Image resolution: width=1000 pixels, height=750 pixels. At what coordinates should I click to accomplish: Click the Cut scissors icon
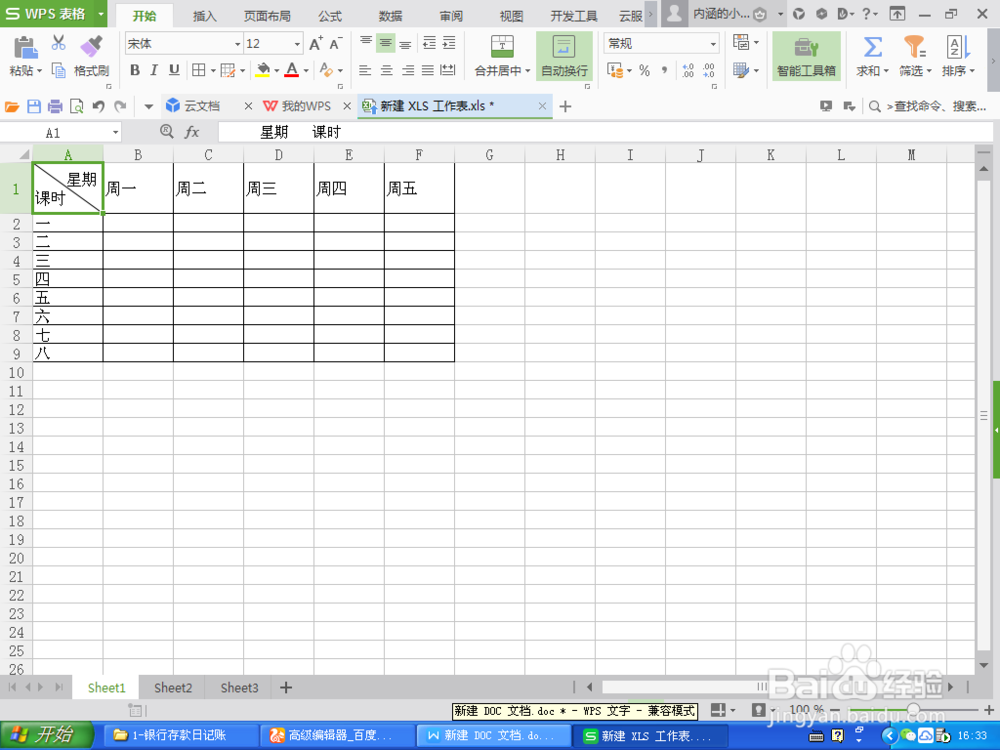coord(59,43)
